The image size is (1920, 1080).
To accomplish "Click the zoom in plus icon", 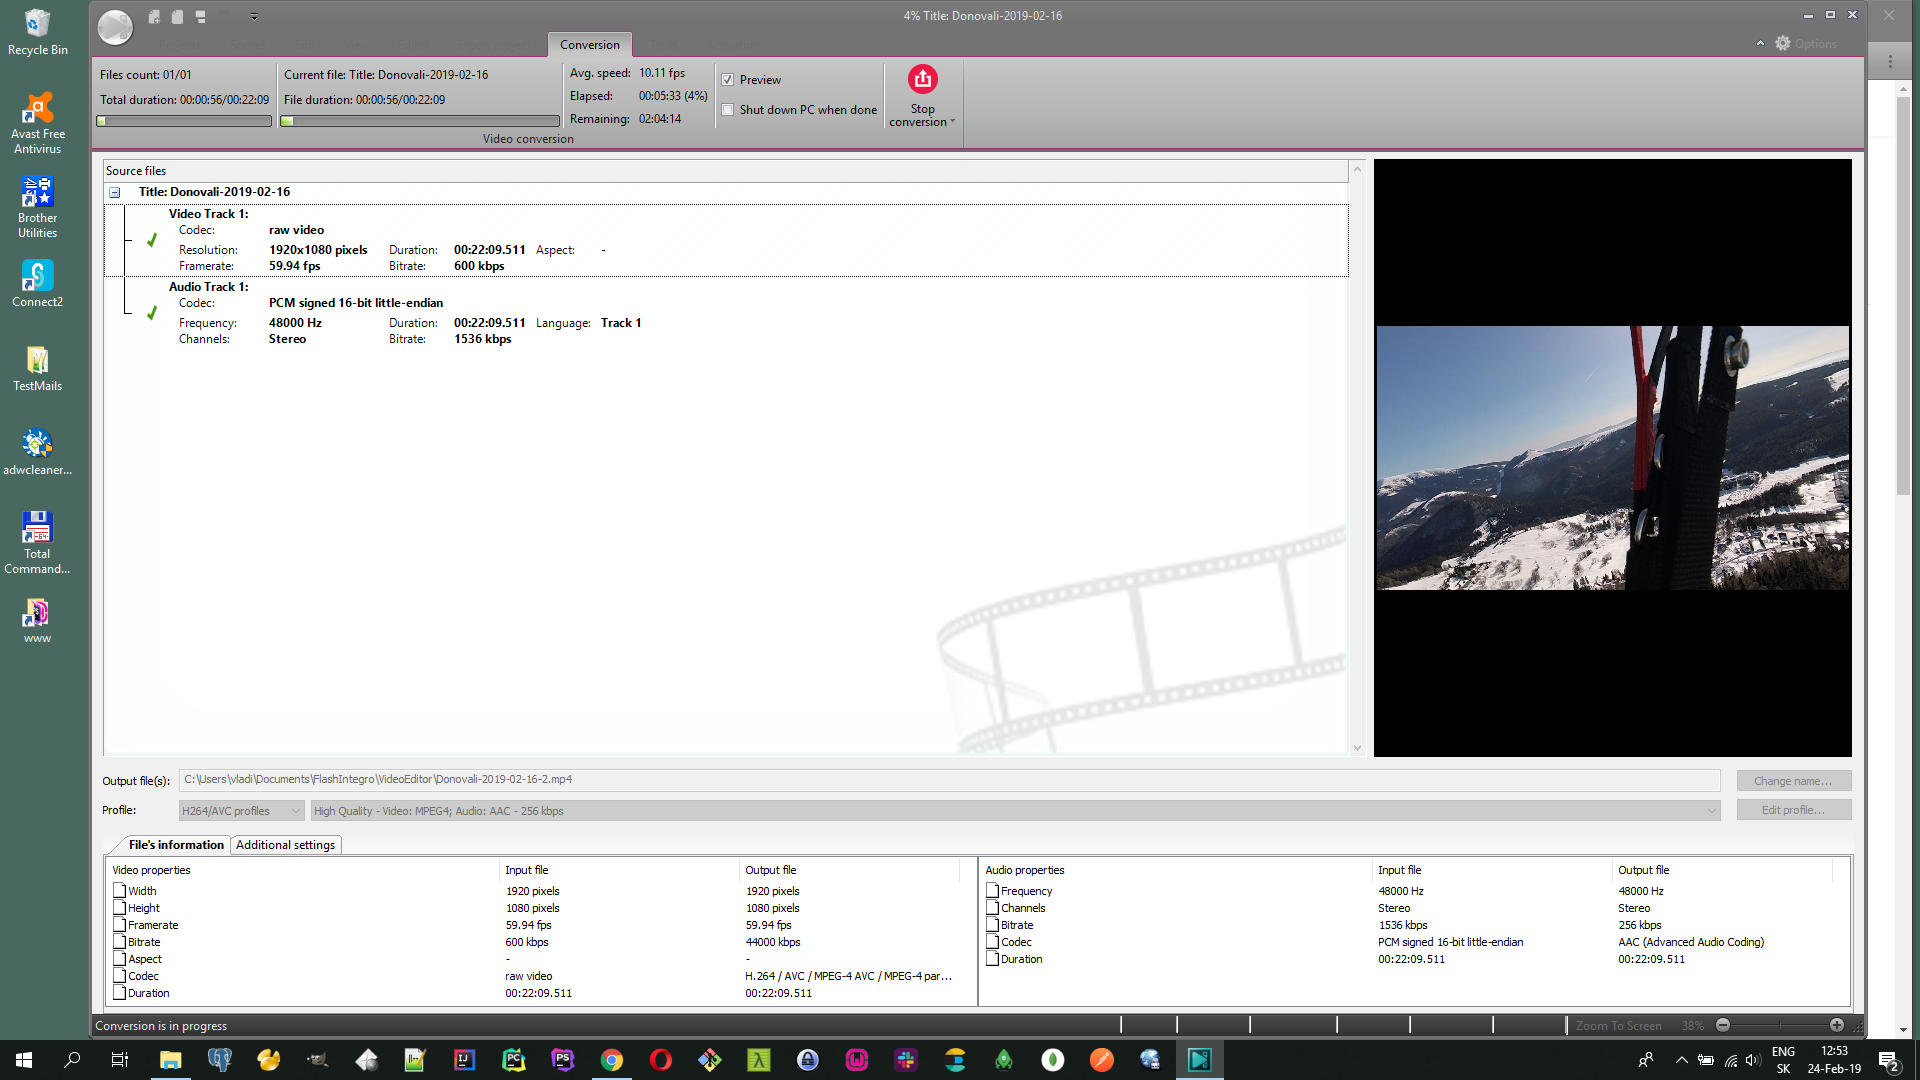I will (x=1837, y=1025).
